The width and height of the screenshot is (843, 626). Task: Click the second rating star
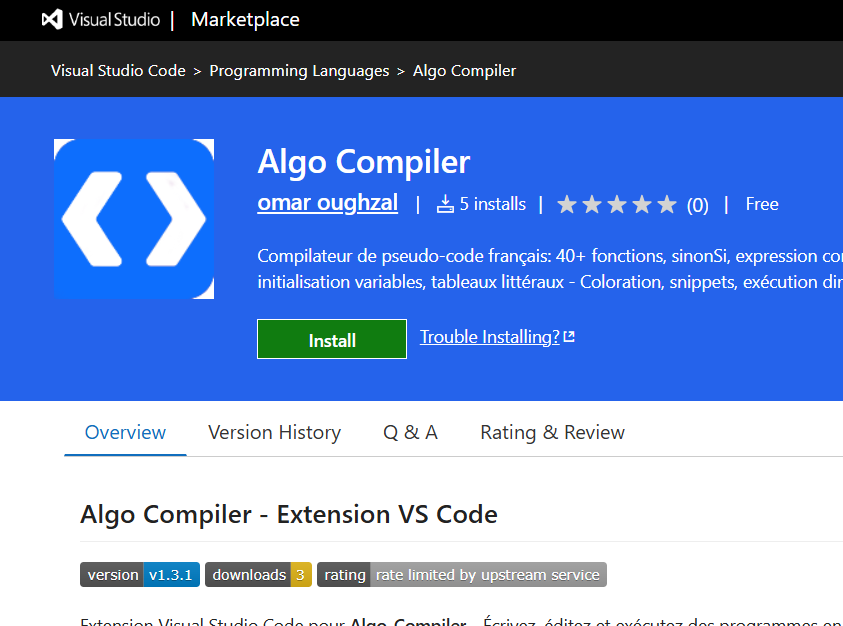coord(592,204)
